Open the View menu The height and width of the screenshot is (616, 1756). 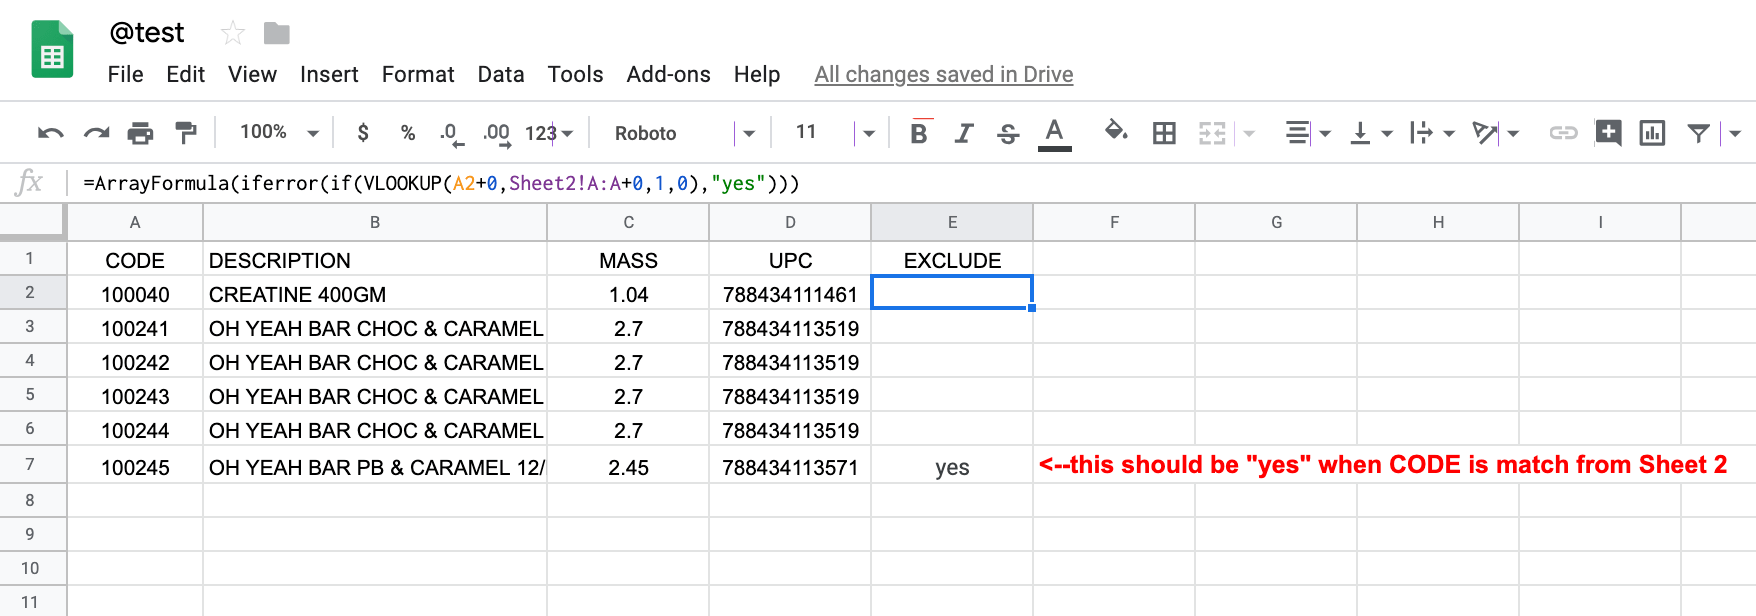point(252,74)
